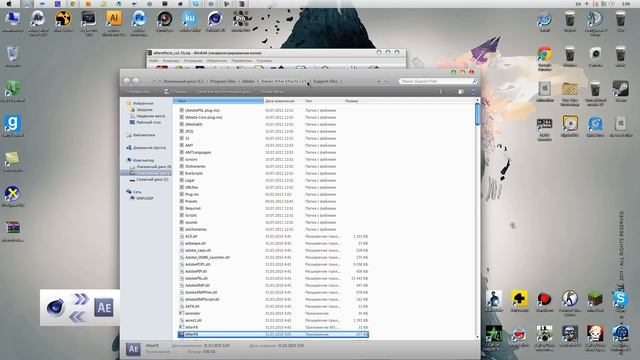Click the 'Открыть' toolbar button
This screenshot has width=640, height=360.
(x=176, y=92)
